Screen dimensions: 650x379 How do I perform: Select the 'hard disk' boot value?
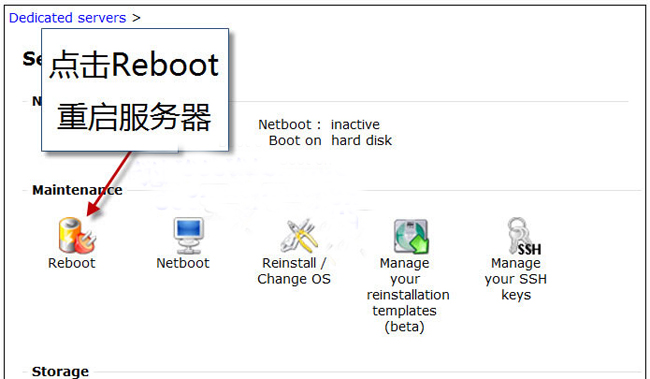(x=361, y=141)
